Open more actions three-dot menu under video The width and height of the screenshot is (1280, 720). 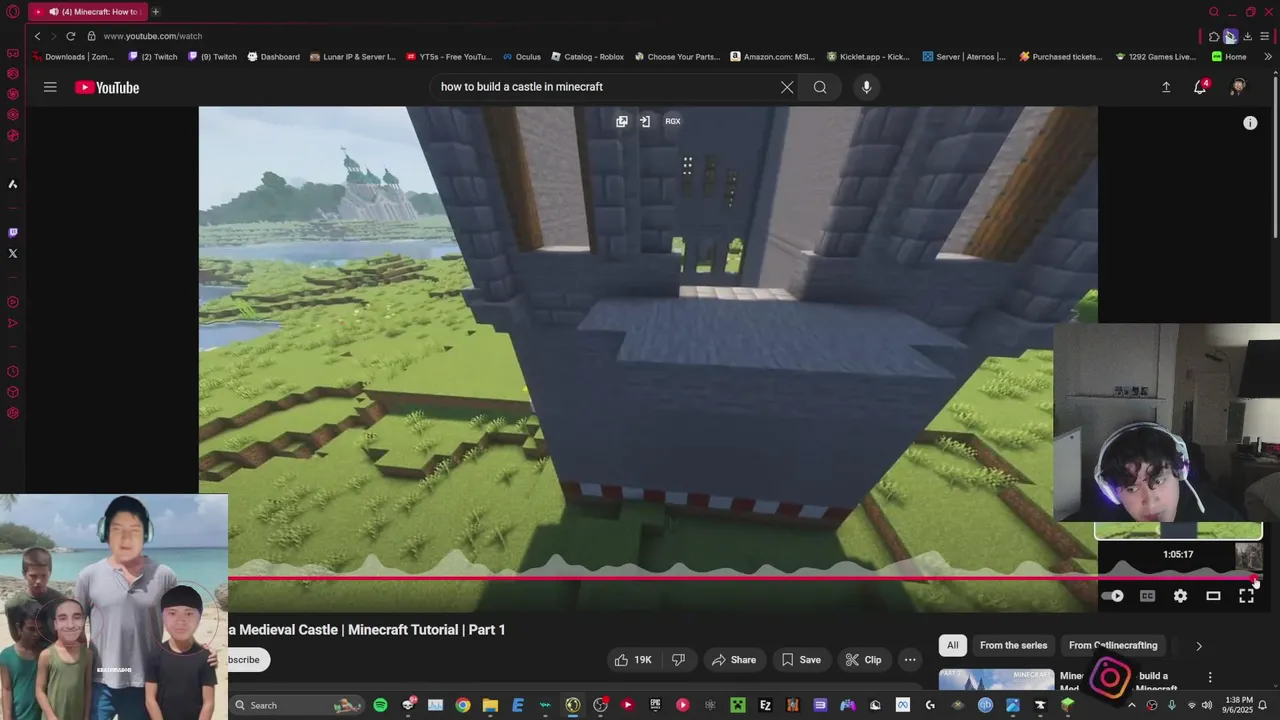910,660
